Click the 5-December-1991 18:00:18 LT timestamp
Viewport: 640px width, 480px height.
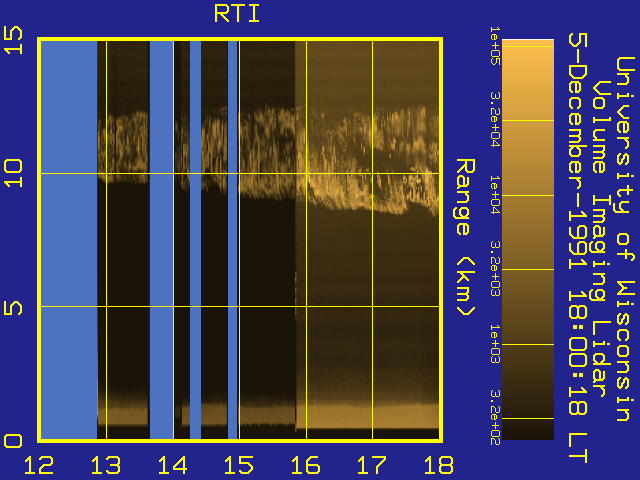tap(578, 248)
